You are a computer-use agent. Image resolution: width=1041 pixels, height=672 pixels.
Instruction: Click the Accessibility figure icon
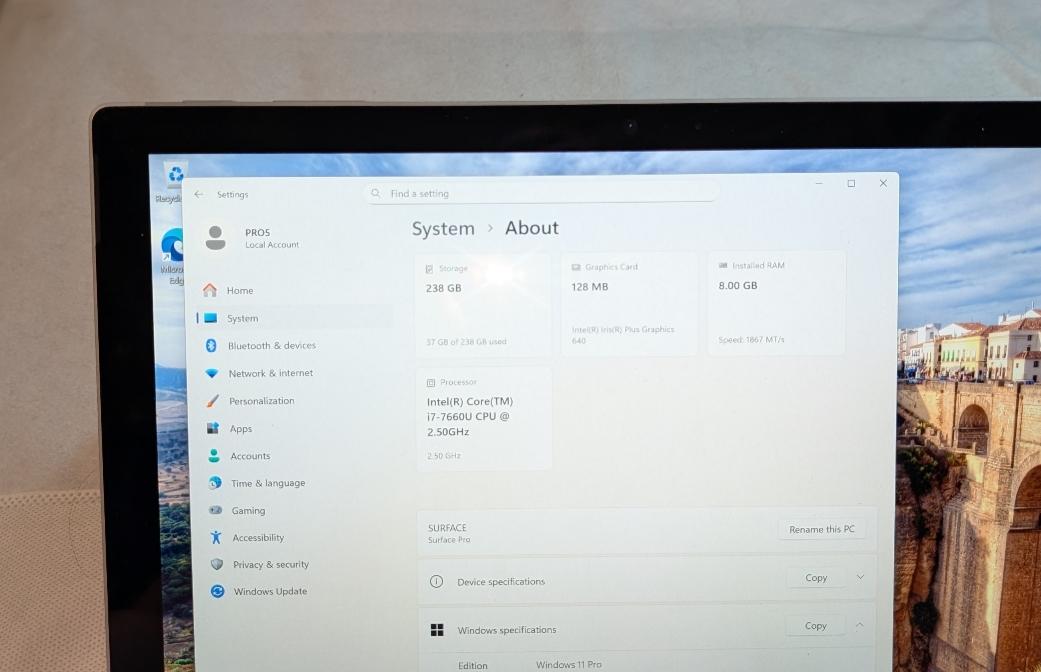pyautogui.click(x=216, y=537)
